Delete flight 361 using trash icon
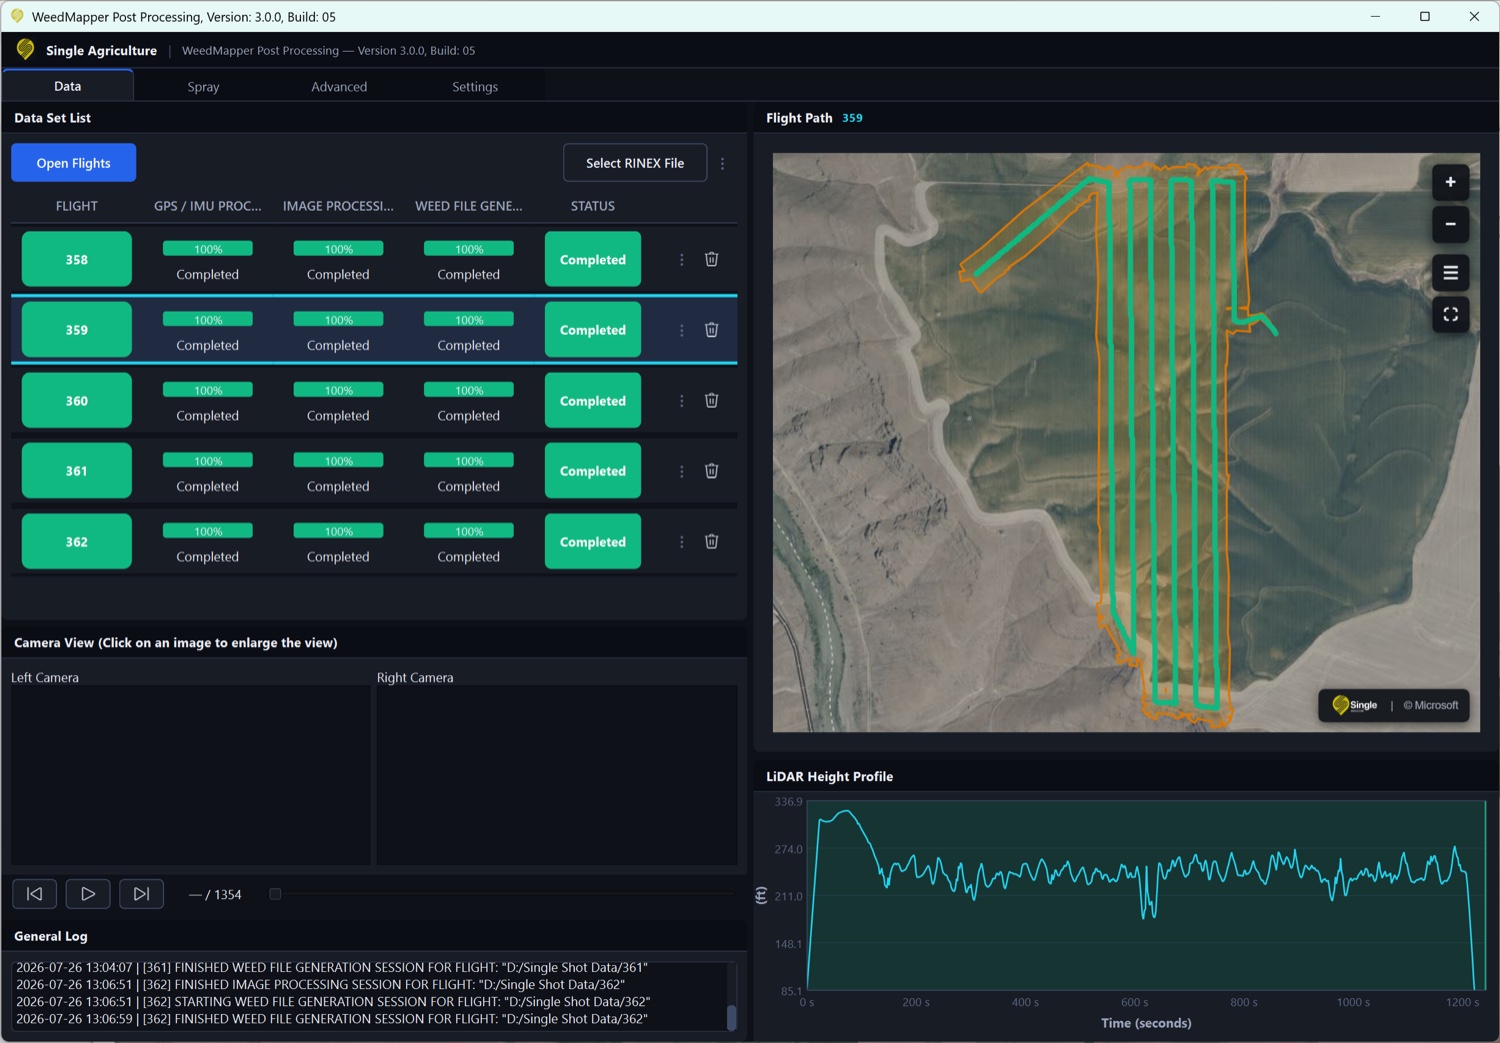The image size is (1500, 1043). click(x=711, y=471)
